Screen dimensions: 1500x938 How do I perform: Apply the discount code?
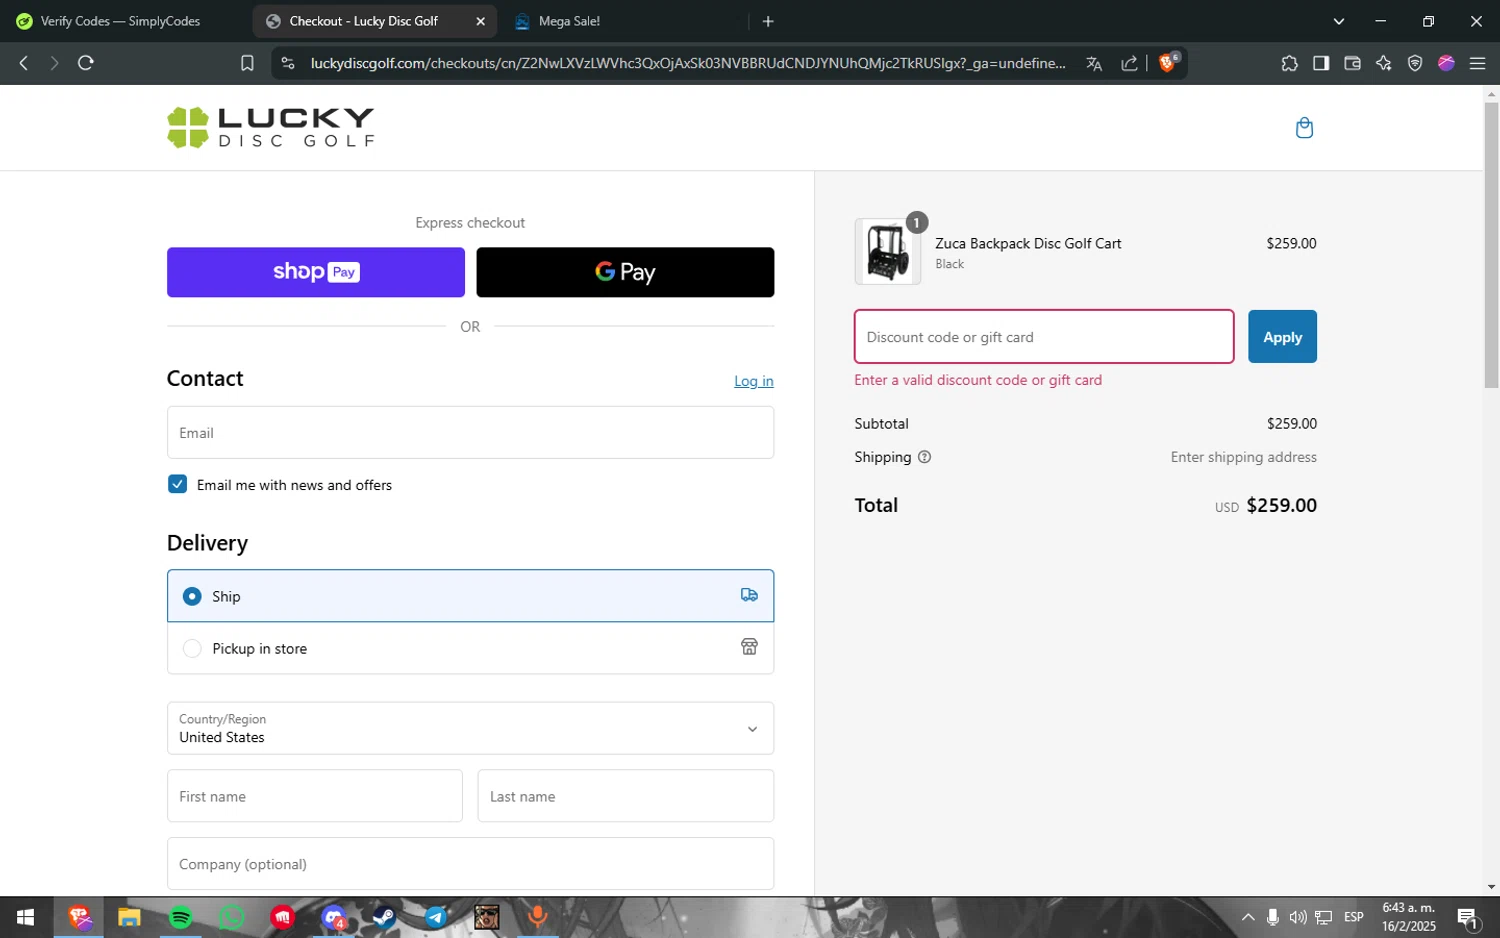(1282, 337)
